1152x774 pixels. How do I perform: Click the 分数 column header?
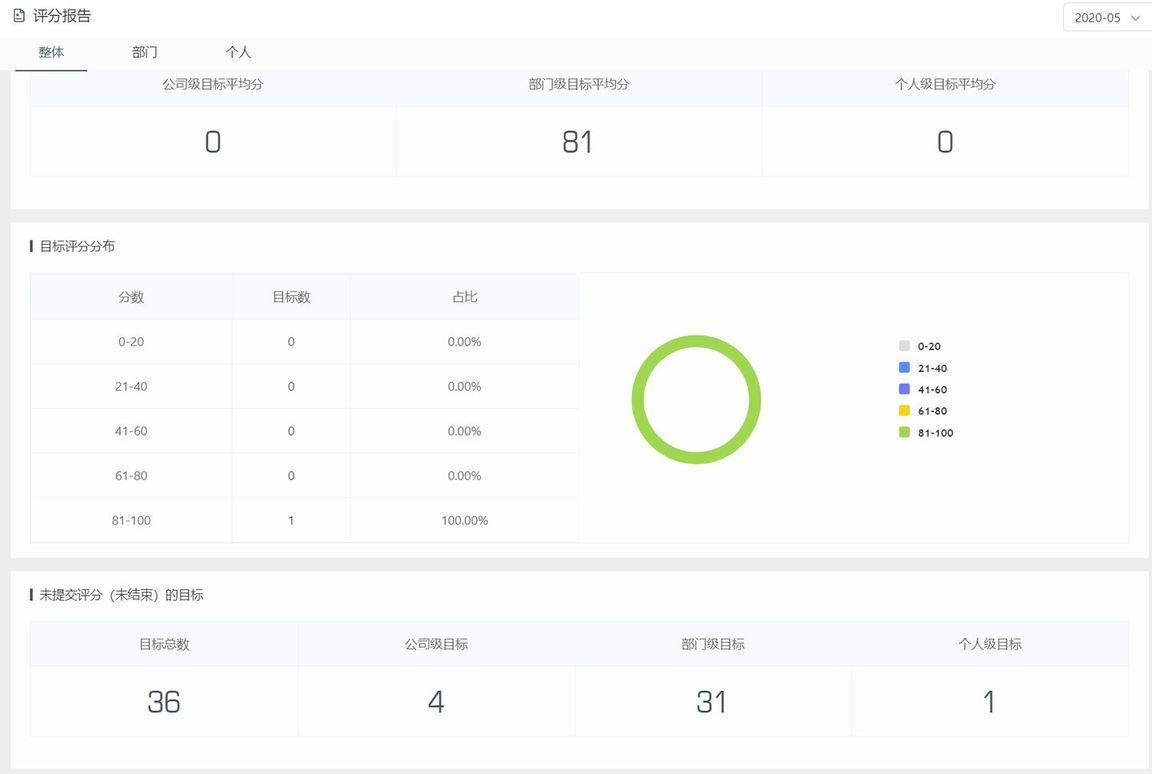click(x=131, y=297)
